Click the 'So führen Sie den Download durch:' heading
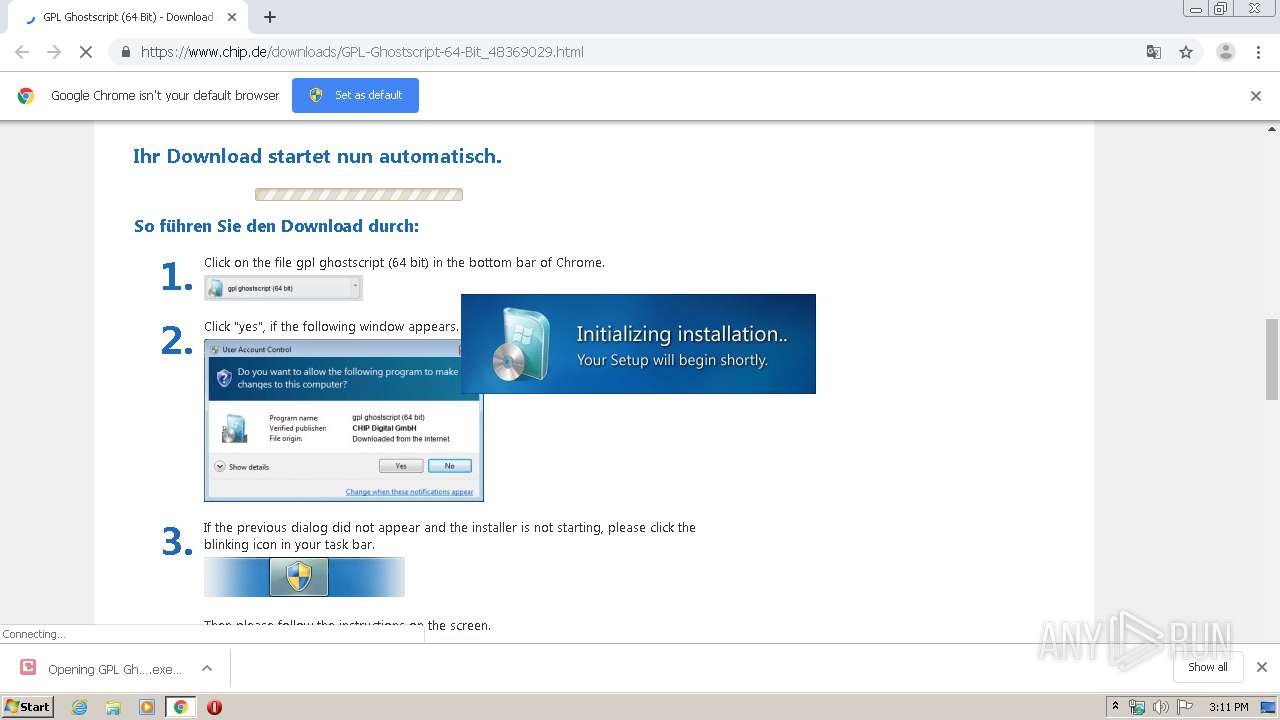 click(276, 226)
